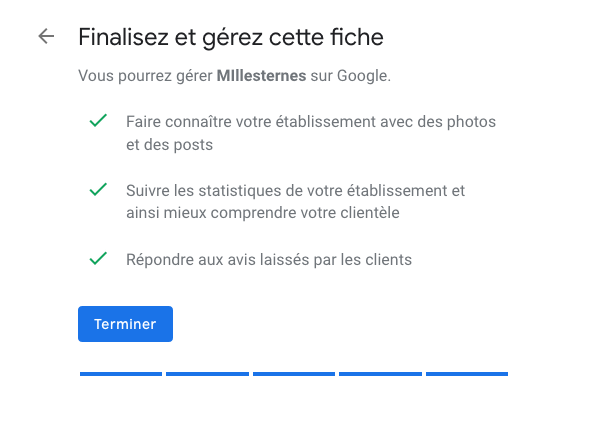Screen dimensions: 594x437
Task: Click the text 'Répondre aux avis laissés par les clients'
Action: point(269,260)
